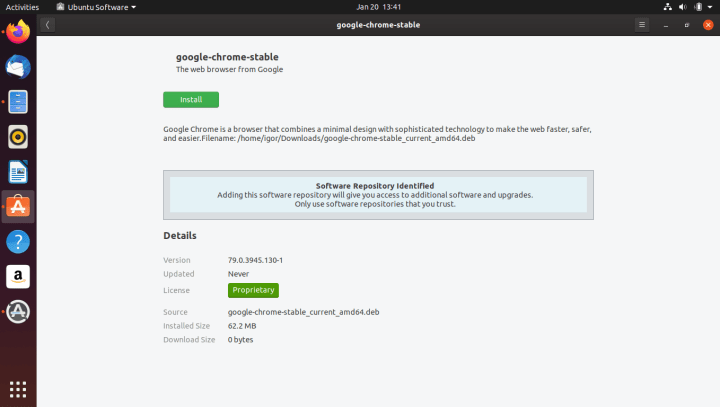The image size is (720, 407).
Task: Click the source google-chrome-stable_current_amd64.deb
Action: 304,312
